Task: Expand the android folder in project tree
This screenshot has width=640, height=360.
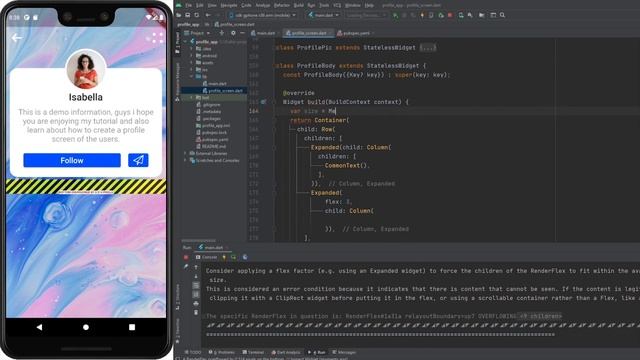Action: click(191, 56)
